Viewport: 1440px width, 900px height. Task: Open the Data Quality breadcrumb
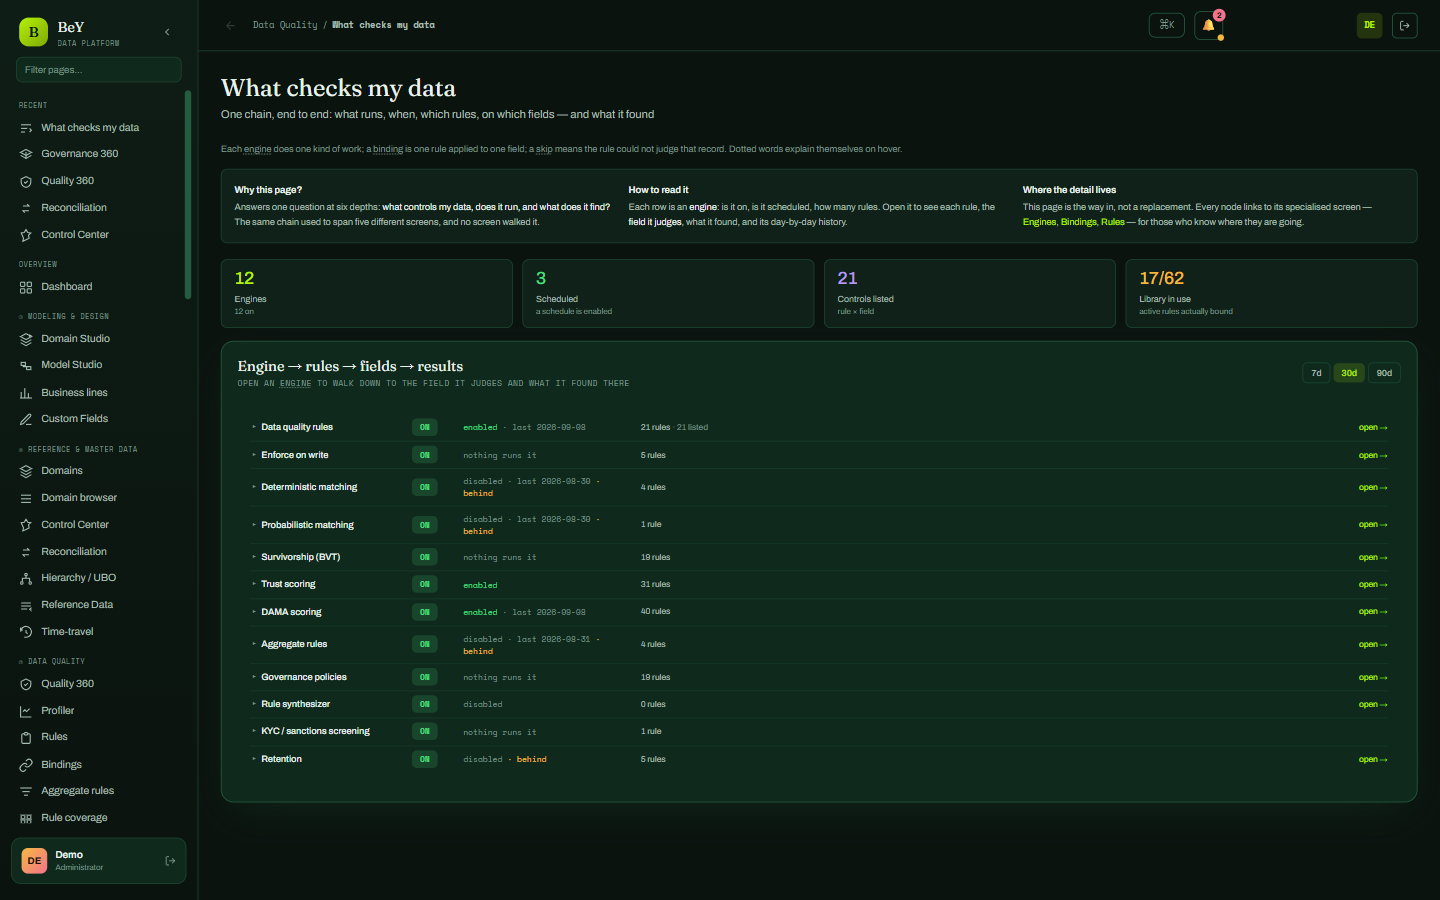tap(285, 25)
